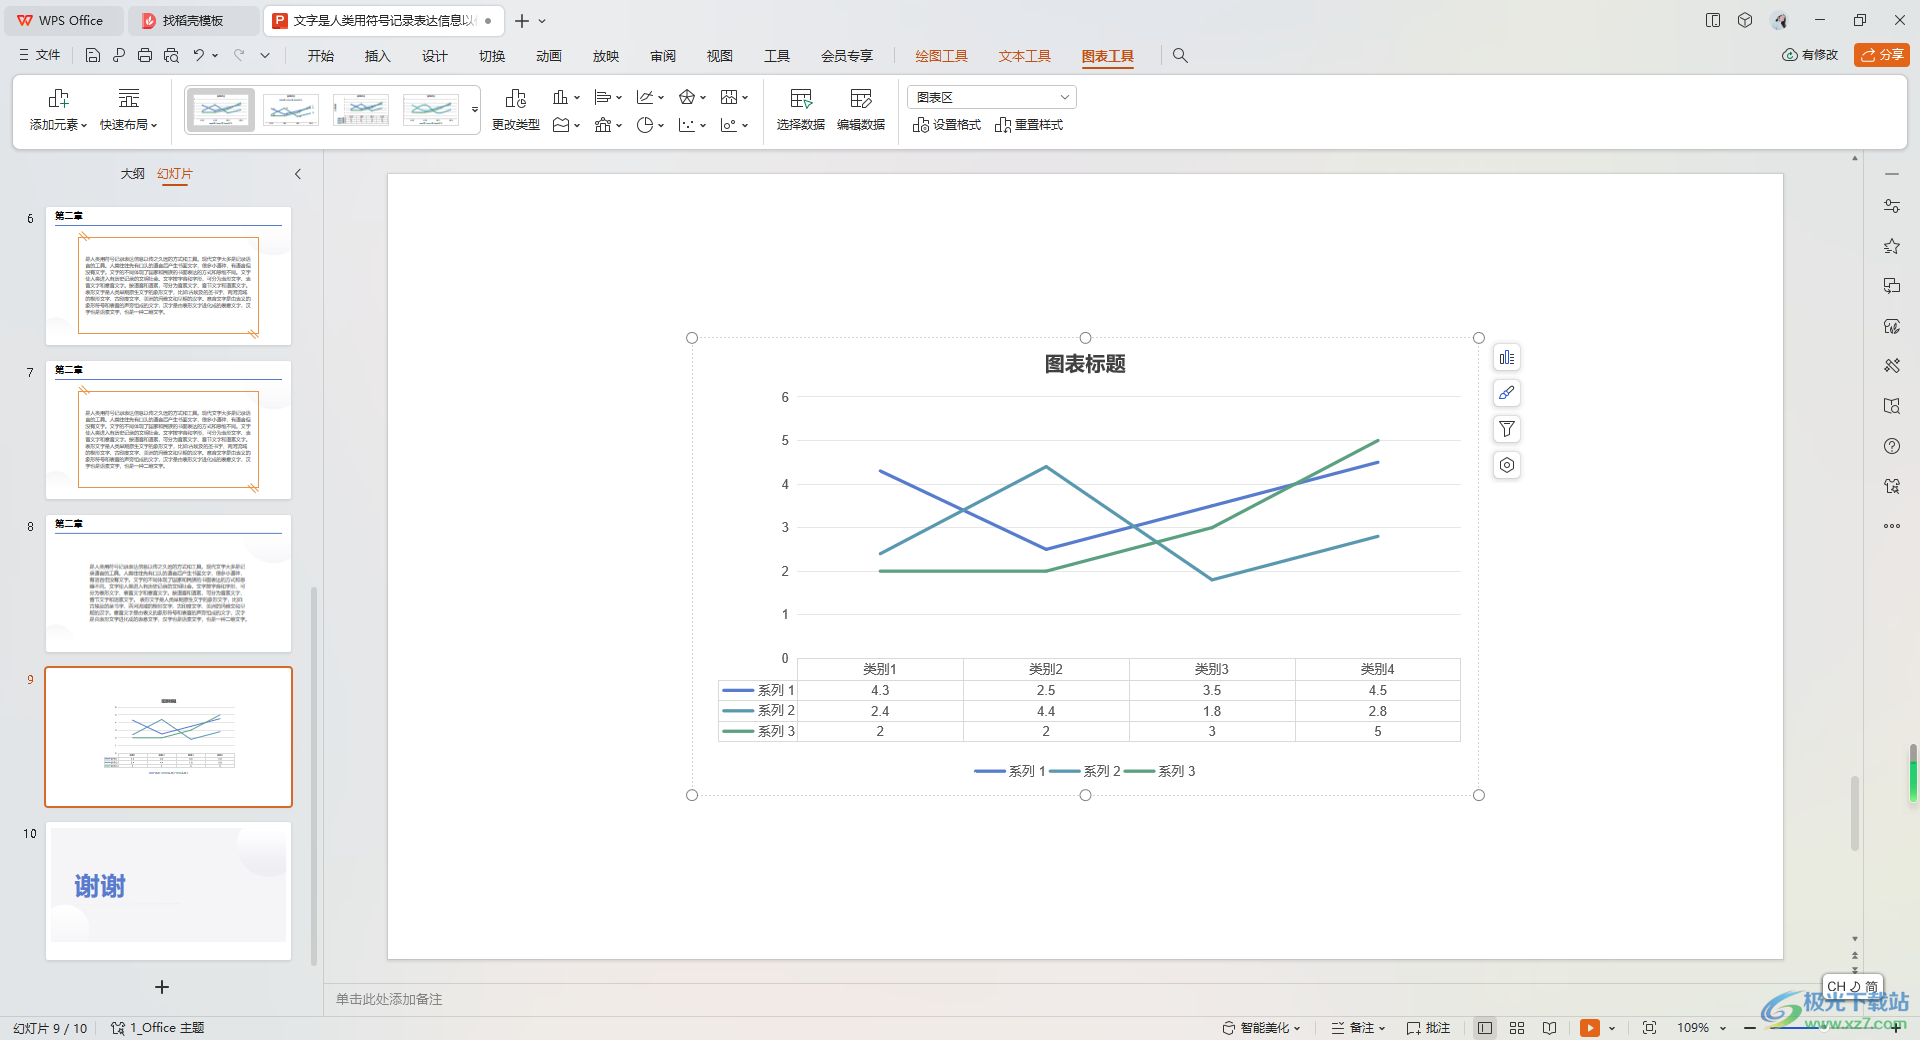
Task: Open the search magnifier icon
Action: (x=1180, y=56)
